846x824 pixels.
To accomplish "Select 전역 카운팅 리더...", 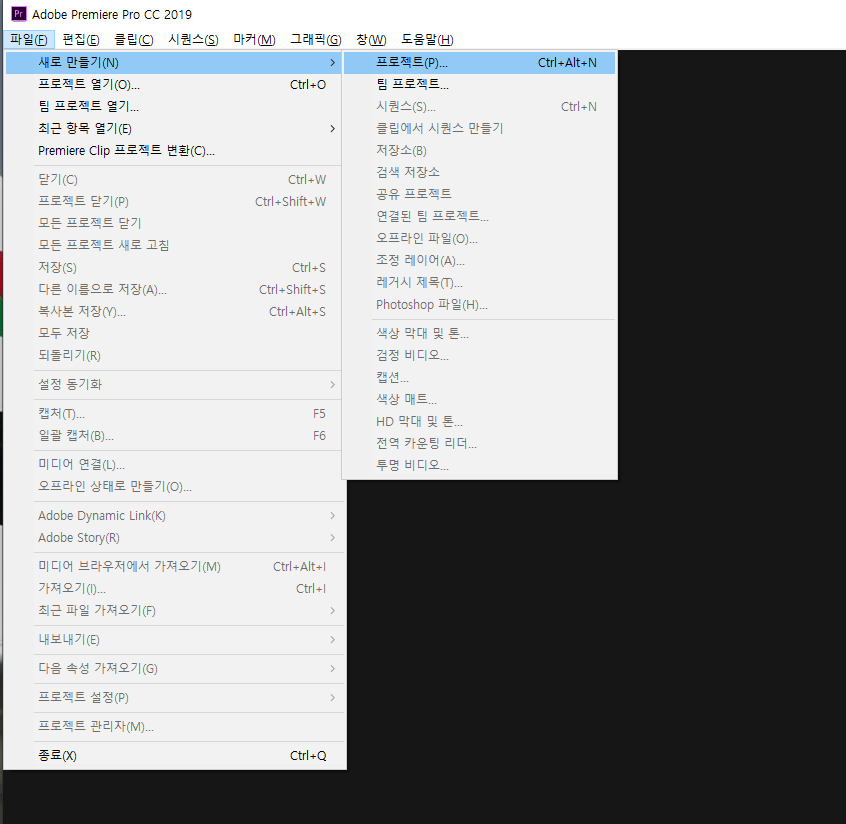I will click(480, 444).
